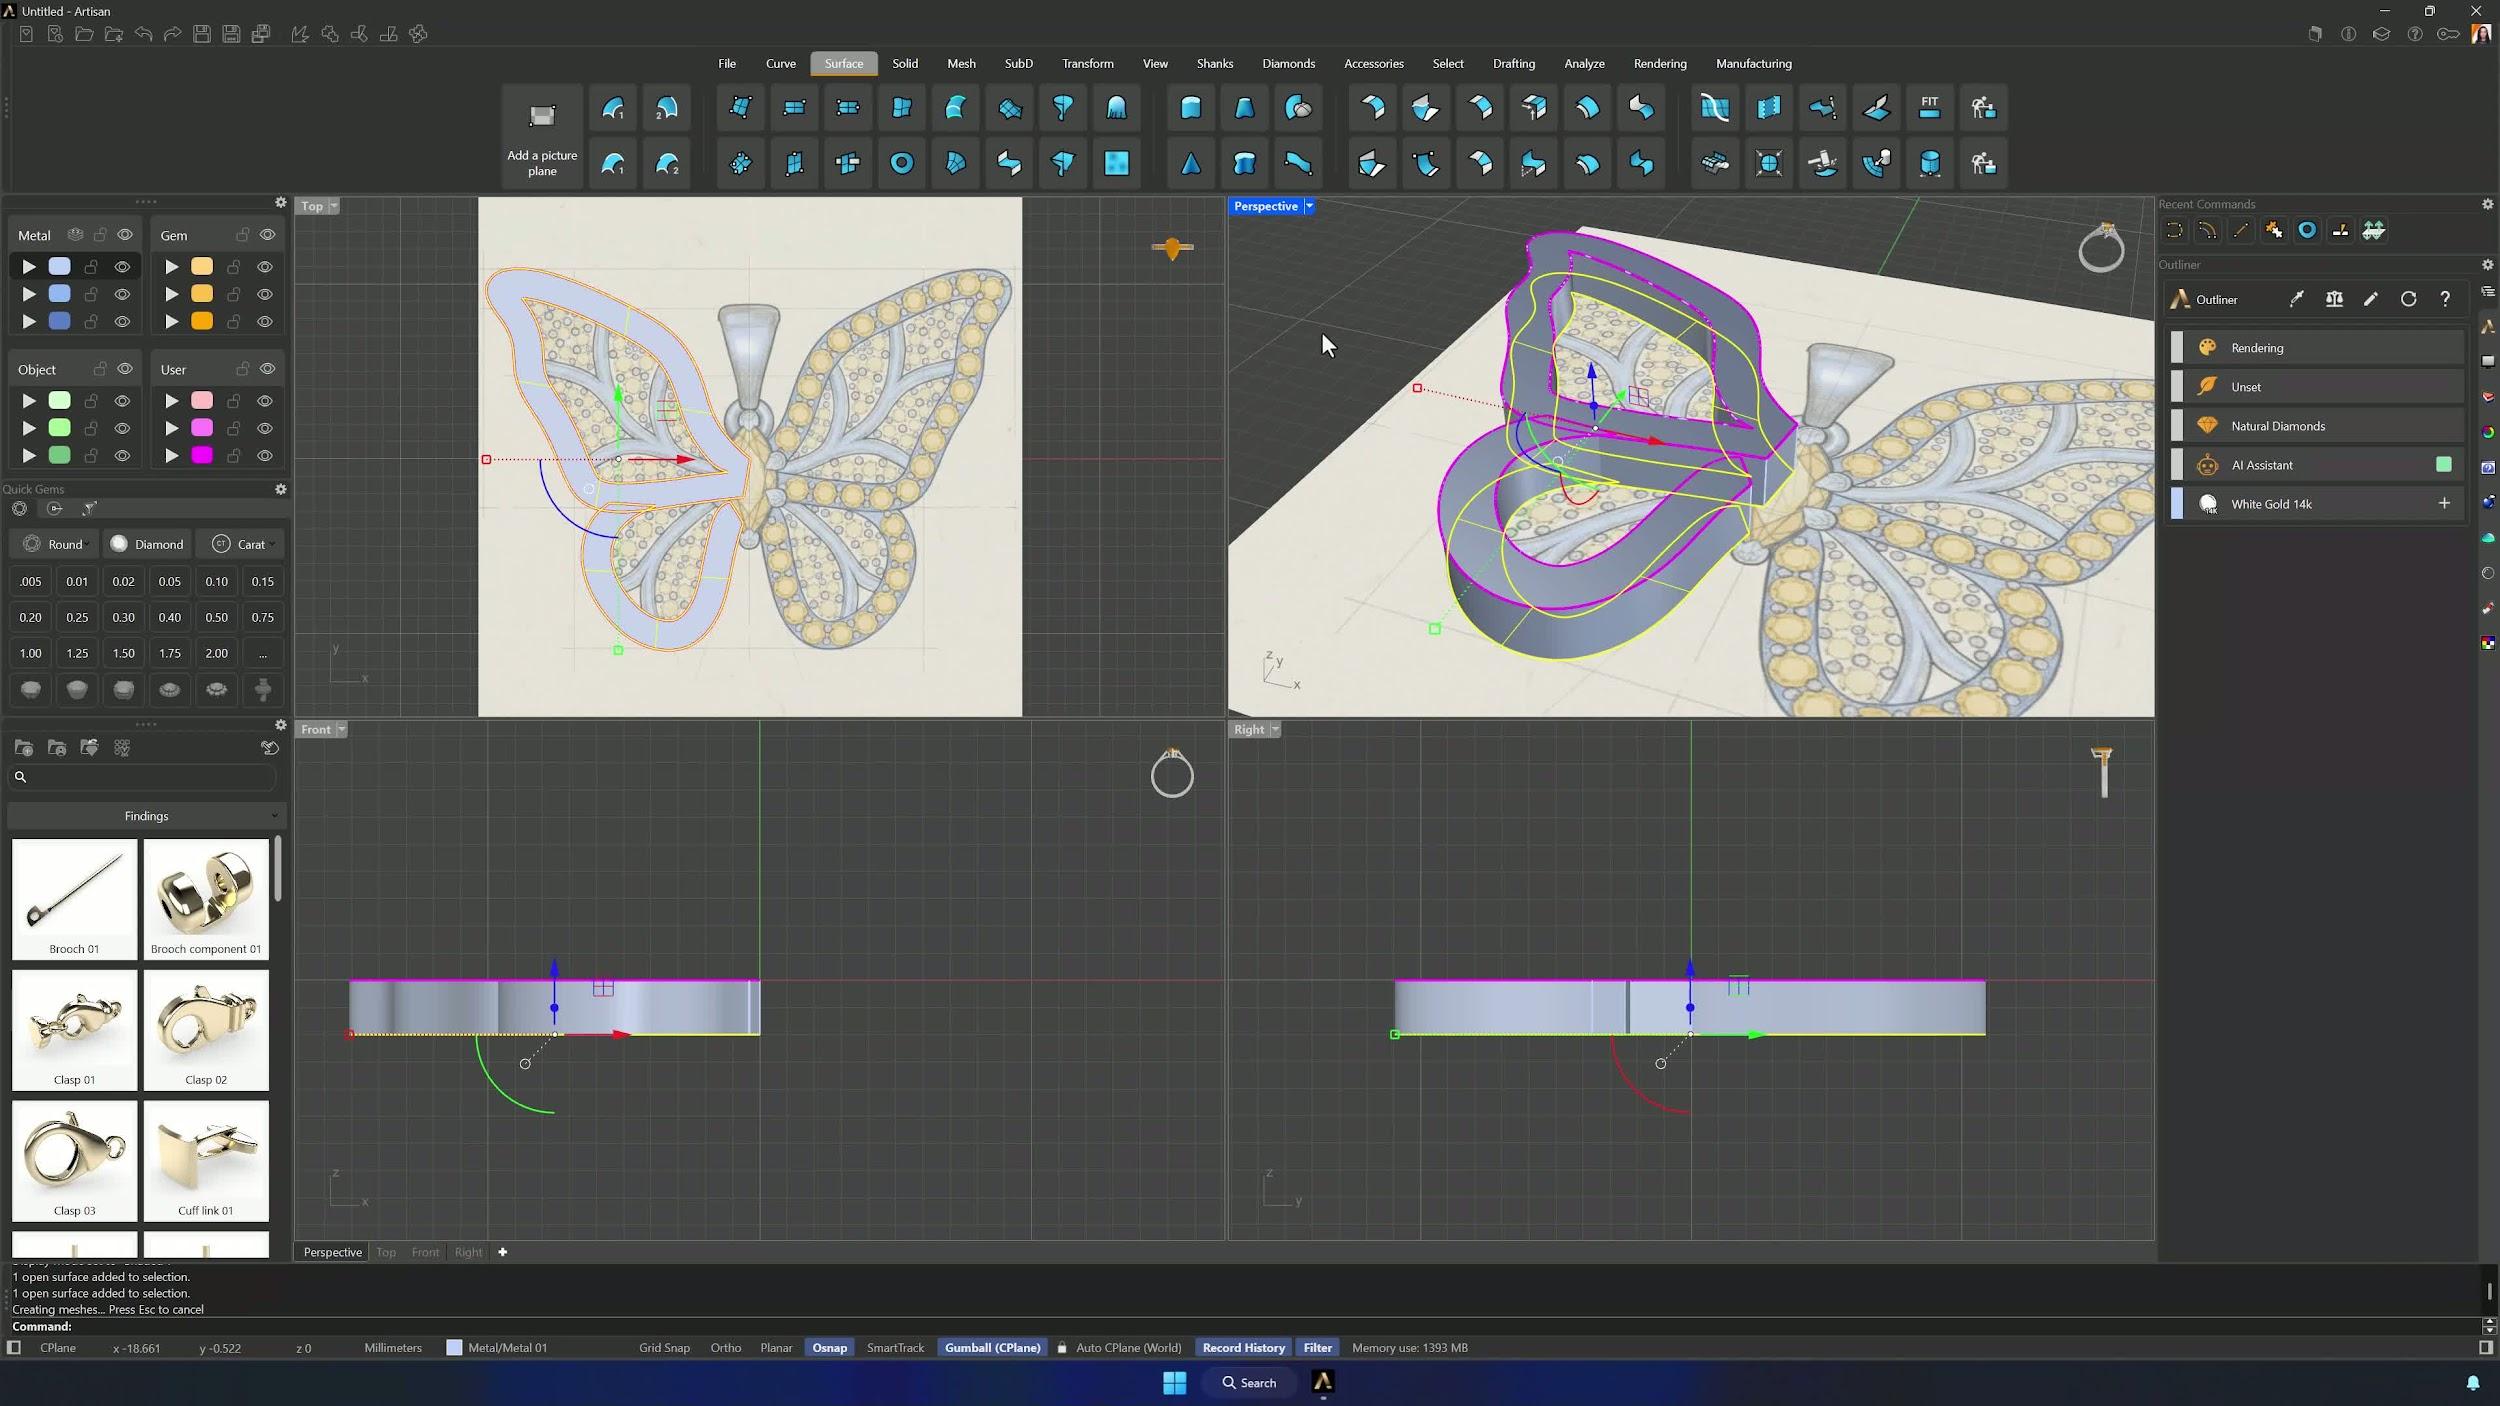Click the gem grid icon in the Findings toolbar
This screenshot has width=2500, height=1406.
122,748
